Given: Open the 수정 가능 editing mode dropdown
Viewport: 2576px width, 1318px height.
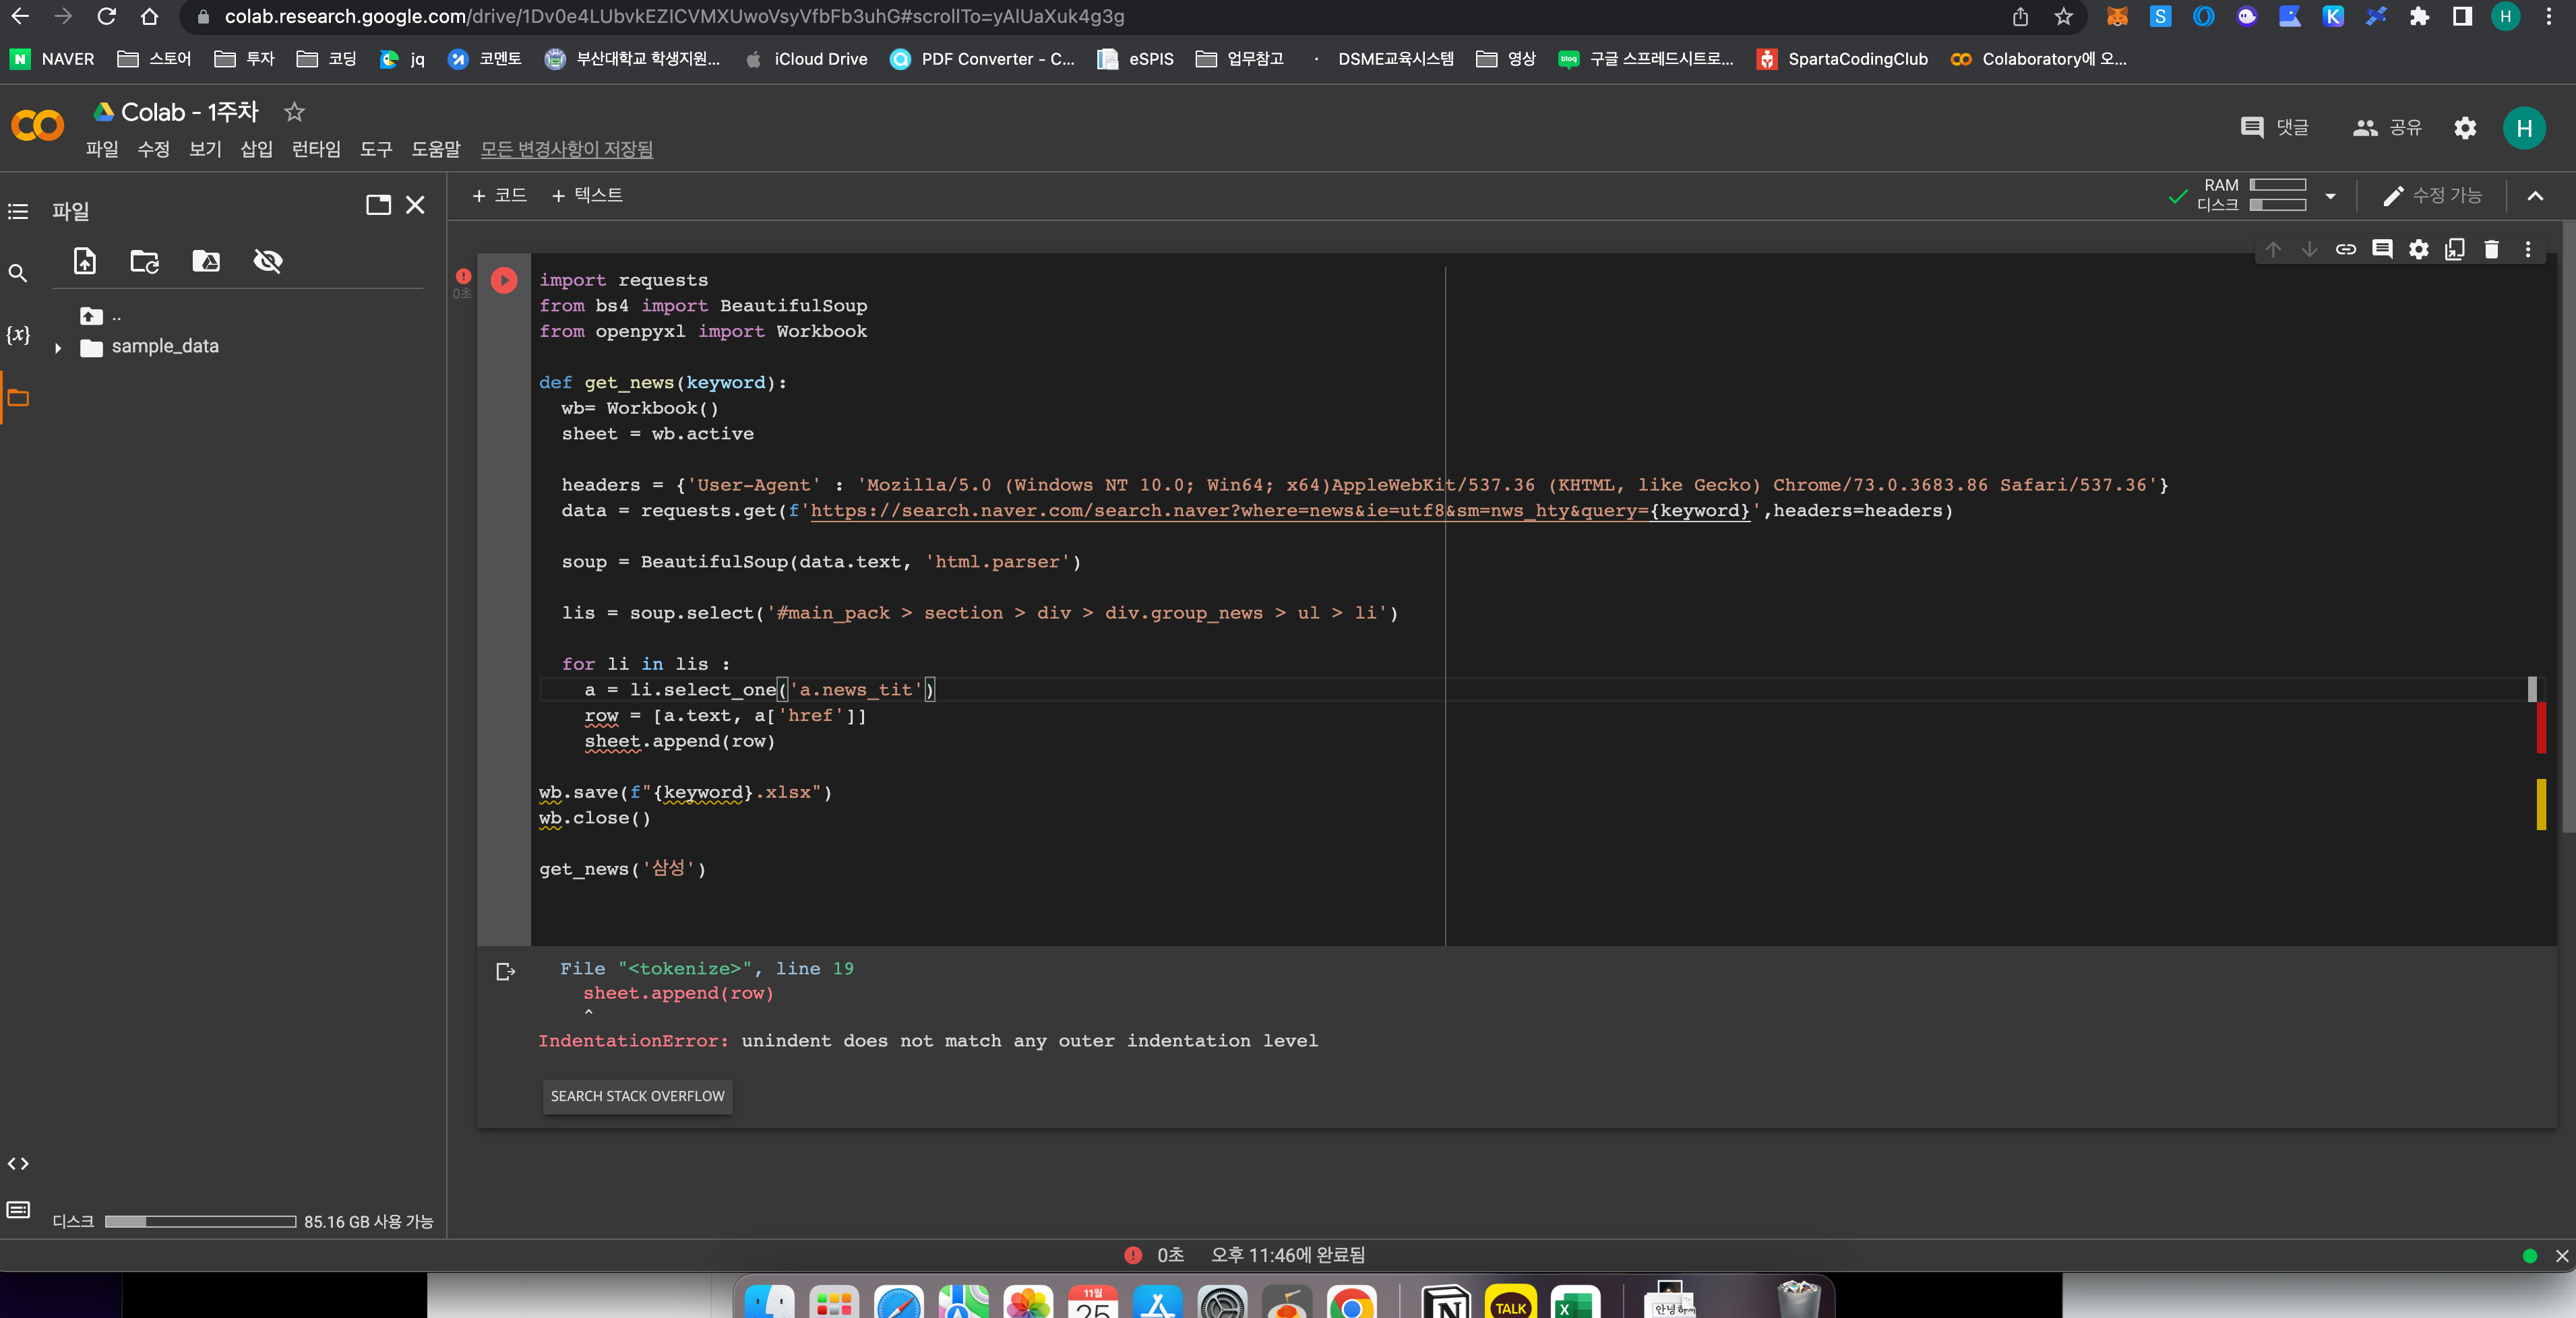Looking at the screenshot, I should click(2432, 196).
